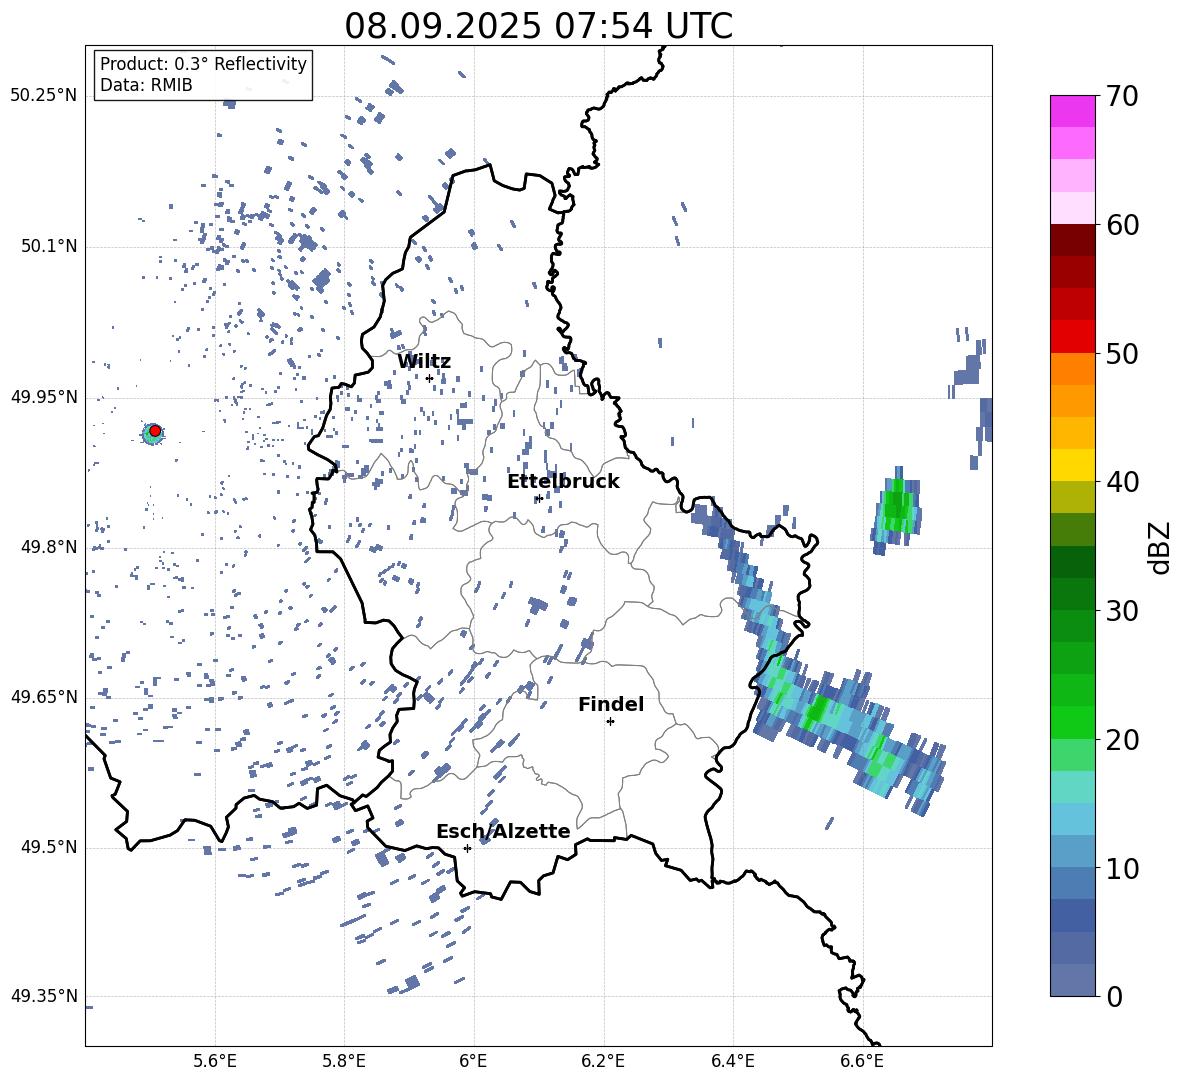Click the dBZ colorbar axis label
The image size is (1184, 1081).
pyautogui.click(x=1161, y=547)
